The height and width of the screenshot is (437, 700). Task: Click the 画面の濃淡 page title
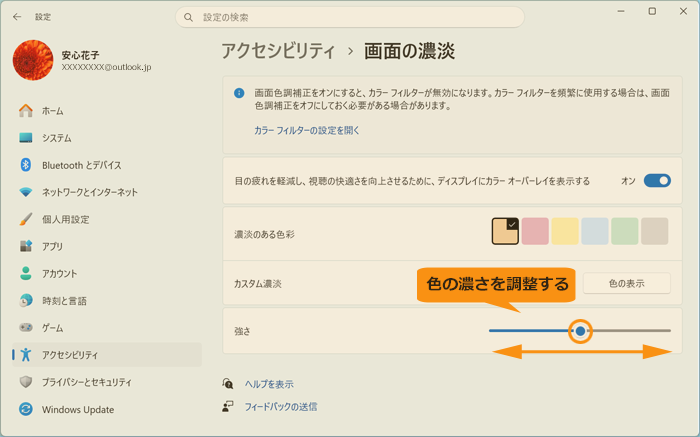click(409, 51)
